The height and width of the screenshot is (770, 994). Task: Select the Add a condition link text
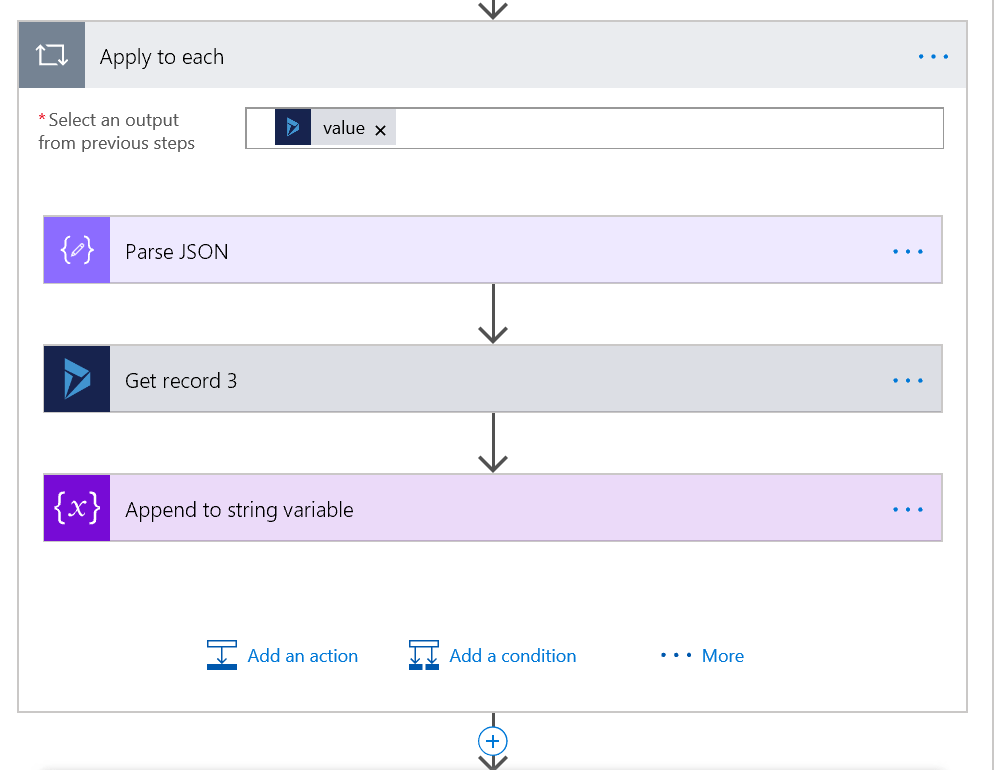click(x=513, y=656)
